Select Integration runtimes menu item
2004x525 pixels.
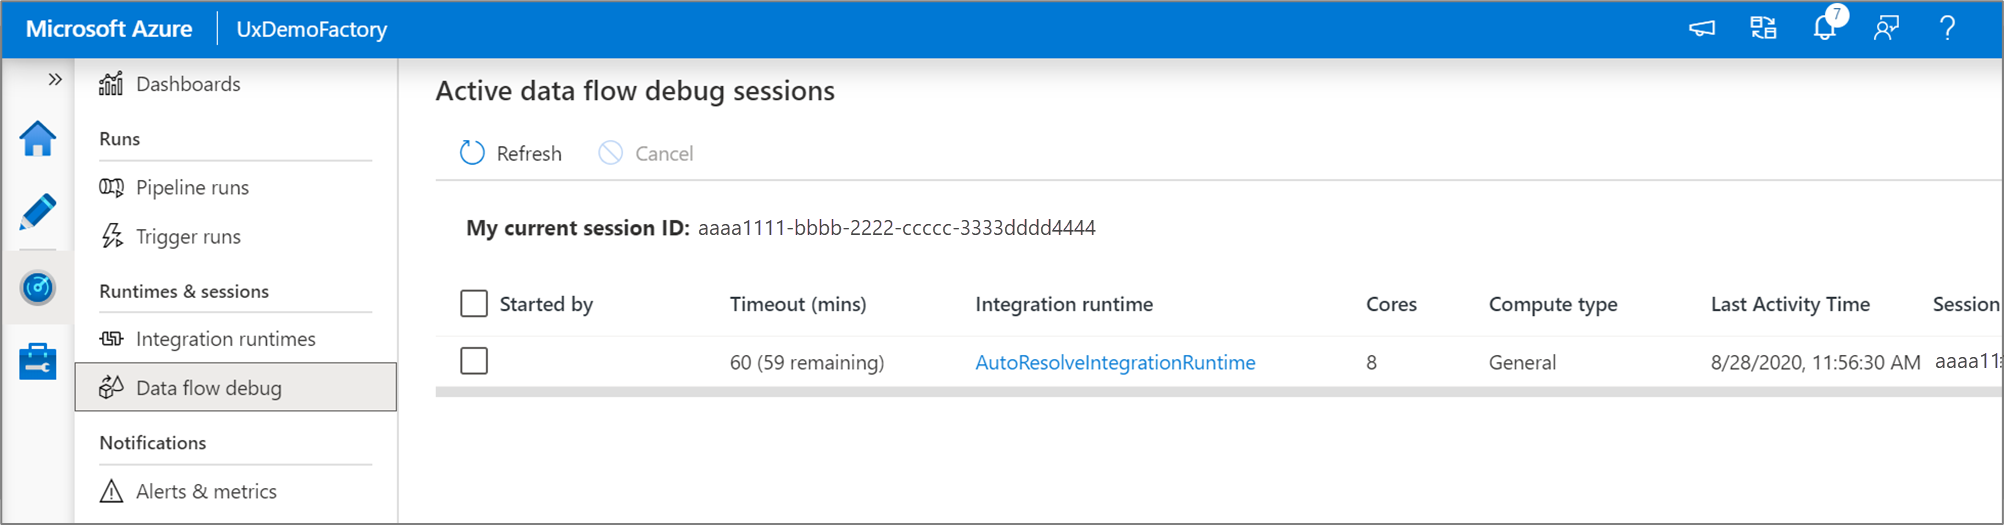tap(225, 339)
